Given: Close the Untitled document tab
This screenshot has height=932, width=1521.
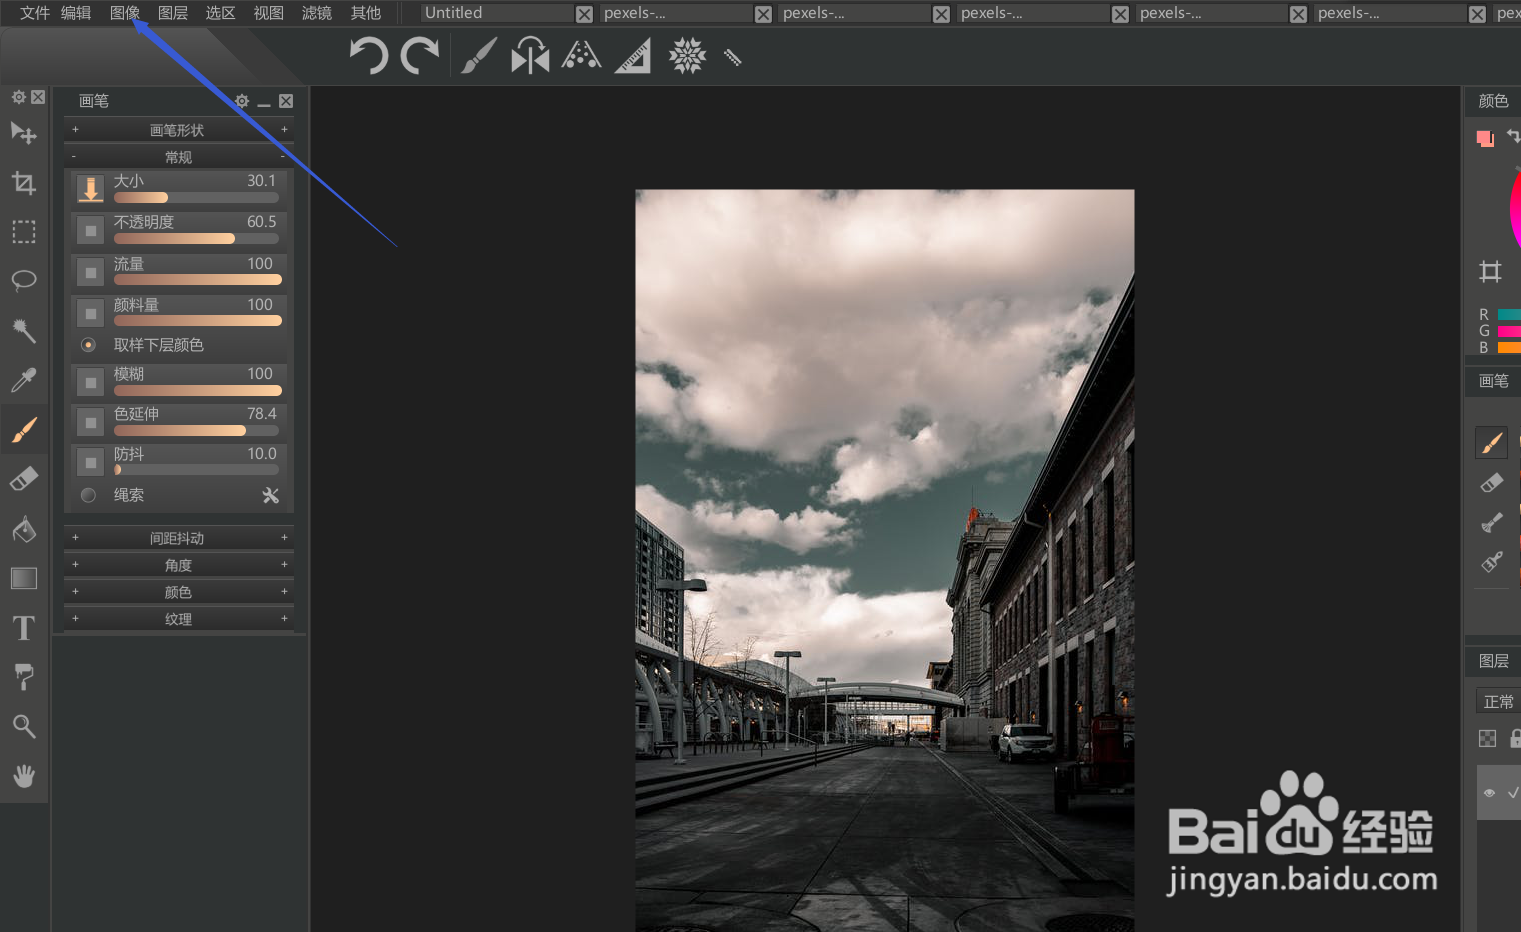Looking at the screenshot, I should tap(584, 14).
